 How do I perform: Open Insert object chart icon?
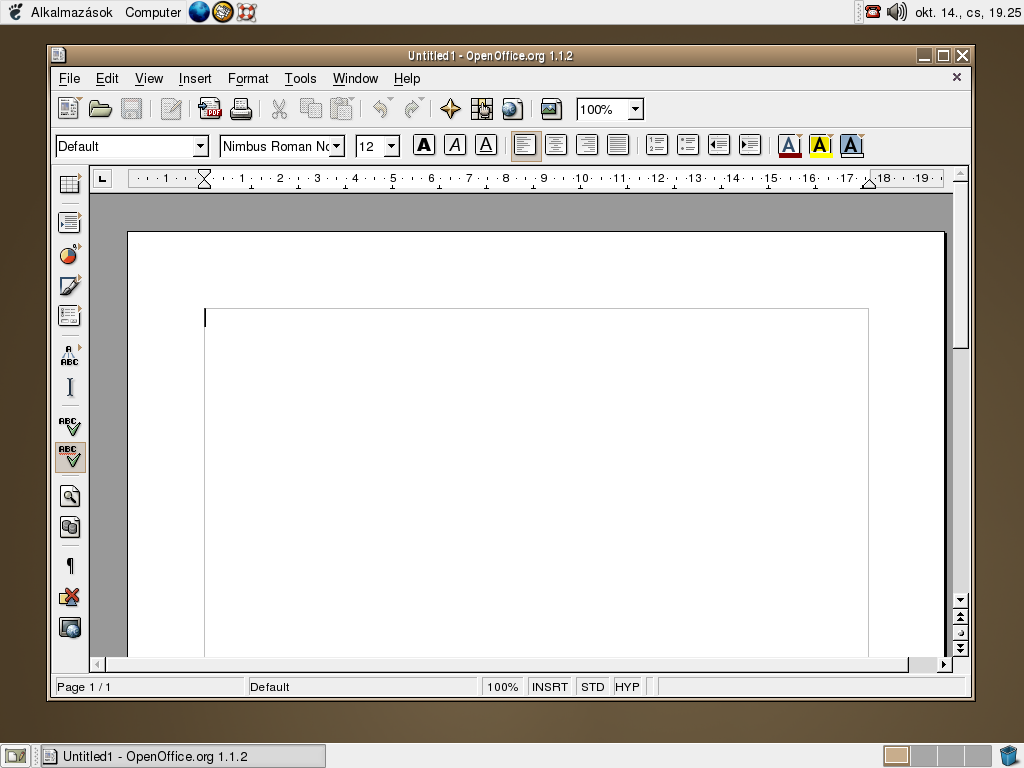pos(70,254)
